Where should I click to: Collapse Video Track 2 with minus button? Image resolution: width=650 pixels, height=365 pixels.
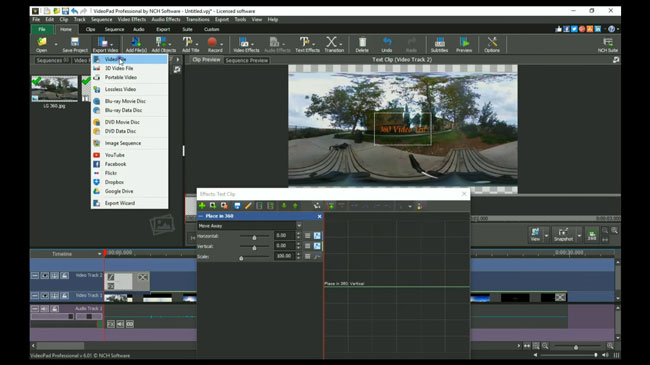tap(35, 275)
